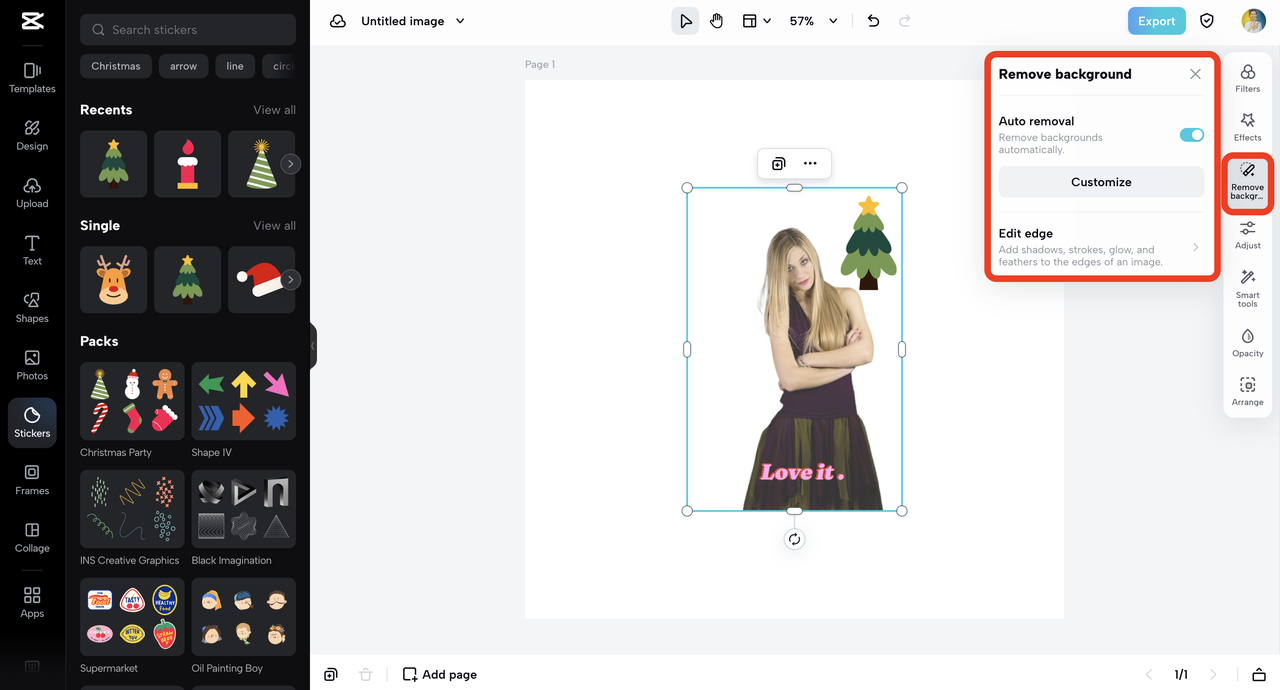This screenshot has width=1280, height=690.
Task: Open the Untitled image name dropdown
Action: pyautogui.click(x=413, y=21)
